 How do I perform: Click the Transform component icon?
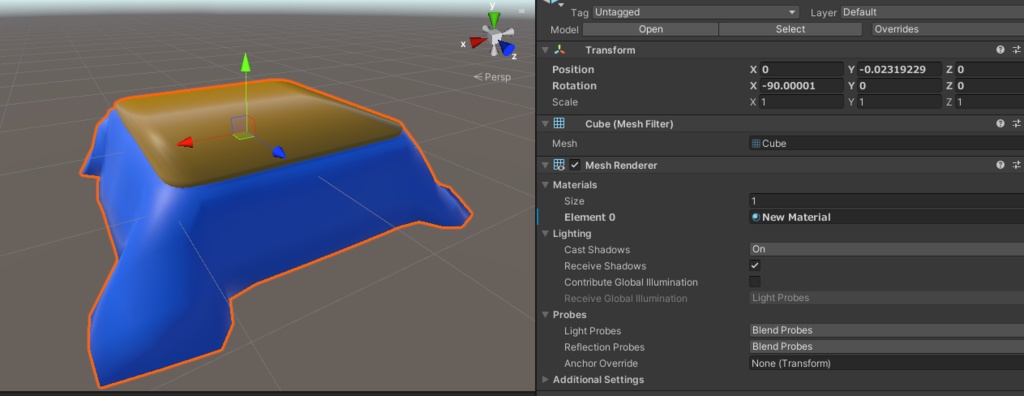[x=559, y=50]
